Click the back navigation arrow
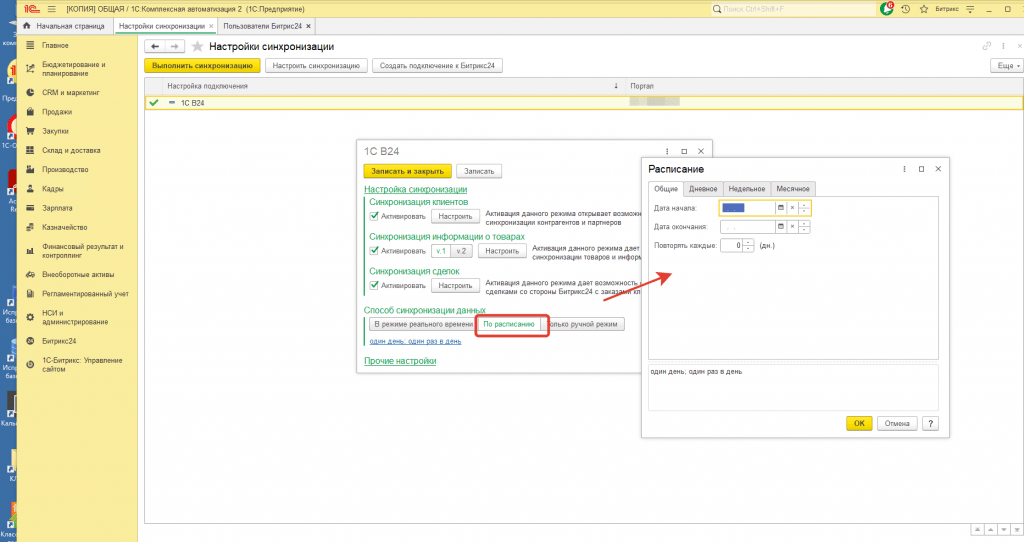Image resolution: width=1024 pixels, height=542 pixels. [155, 47]
